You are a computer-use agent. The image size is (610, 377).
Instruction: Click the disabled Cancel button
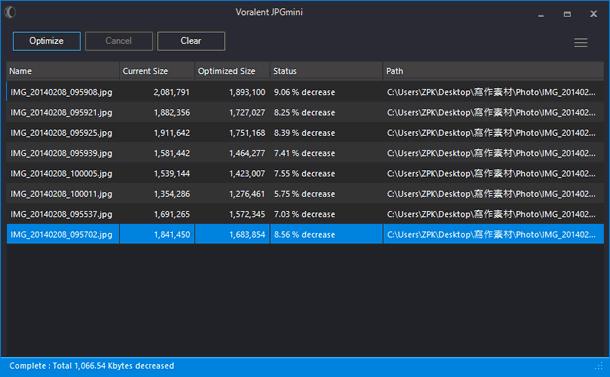(x=119, y=41)
